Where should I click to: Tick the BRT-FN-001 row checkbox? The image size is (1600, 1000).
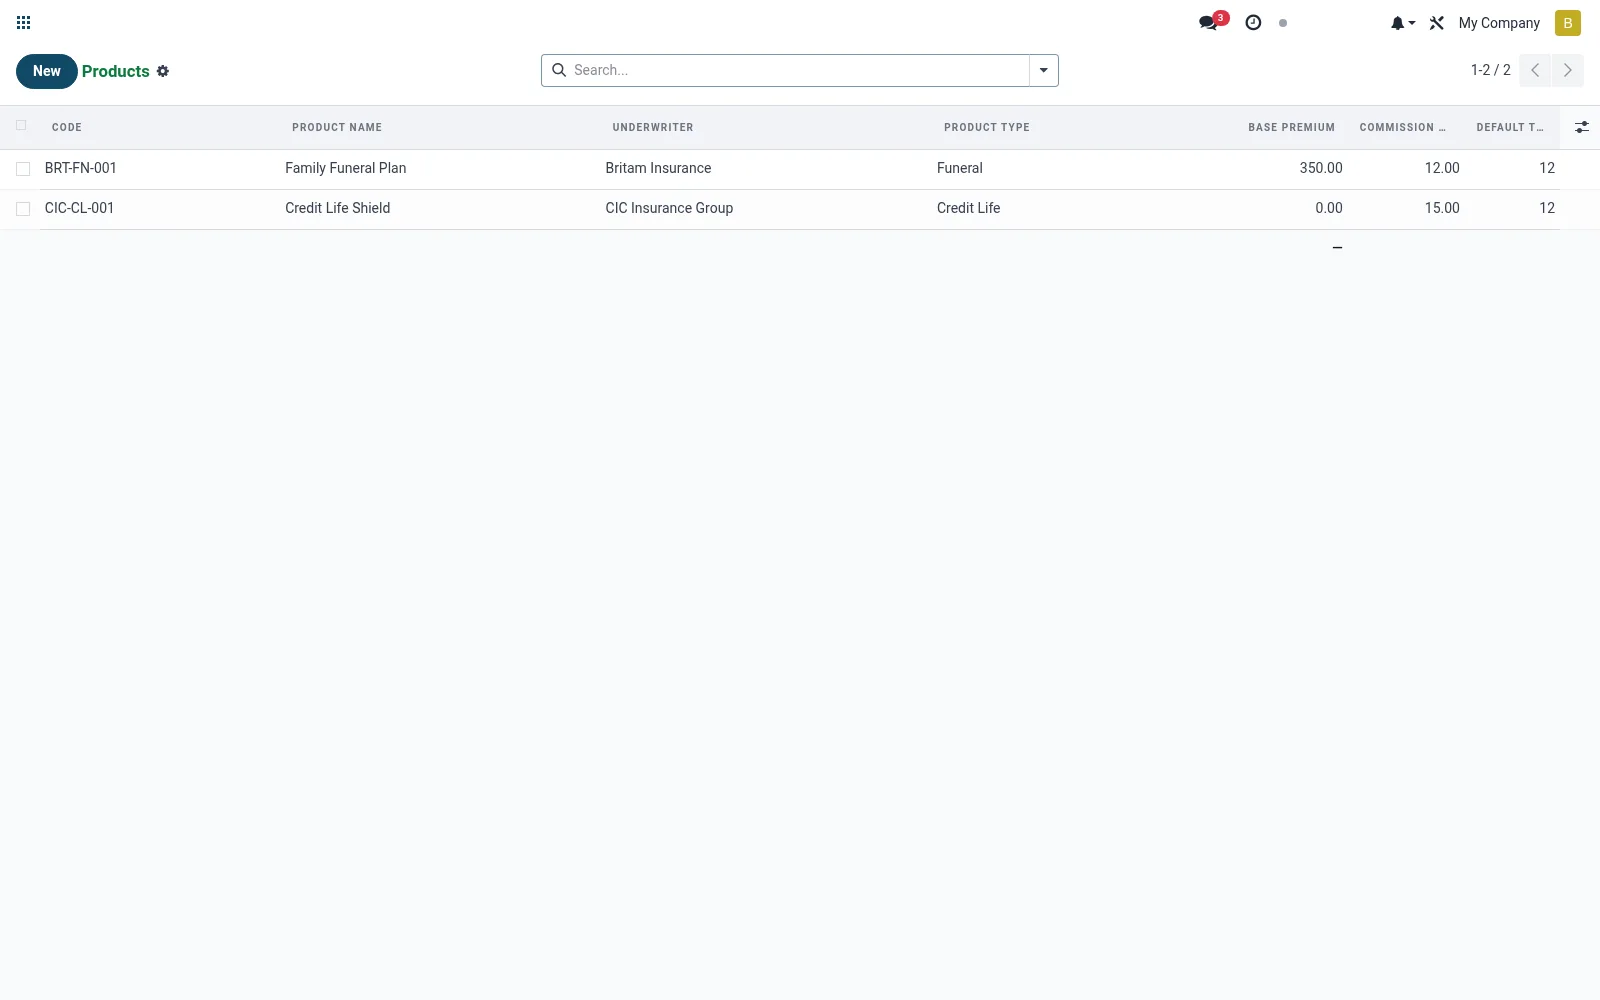coord(23,169)
